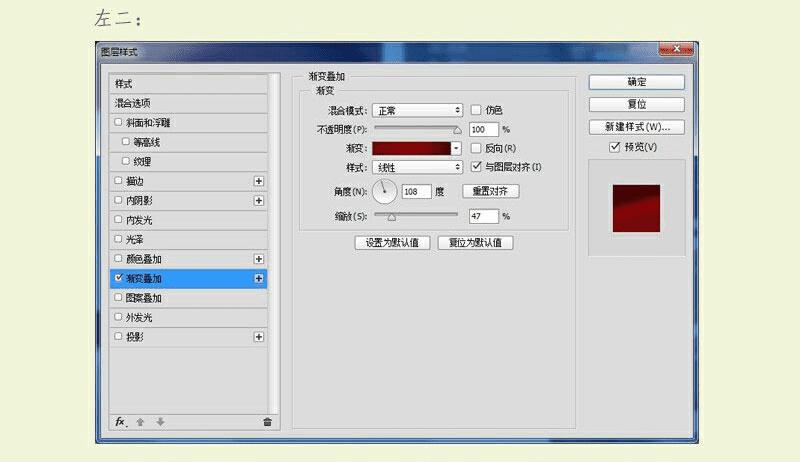
Task: Enable the 颜色叠加 checkbox
Action: [118, 259]
